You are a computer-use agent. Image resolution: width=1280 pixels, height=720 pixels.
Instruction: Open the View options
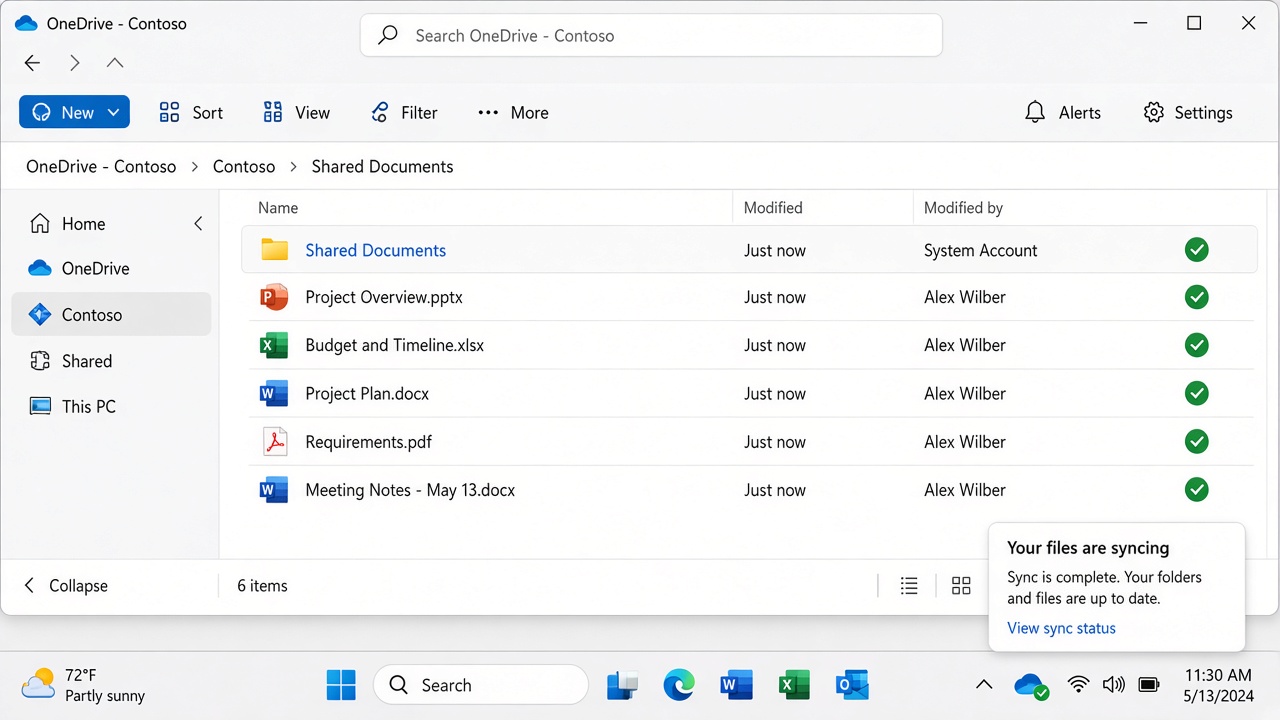tap(296, 113)
